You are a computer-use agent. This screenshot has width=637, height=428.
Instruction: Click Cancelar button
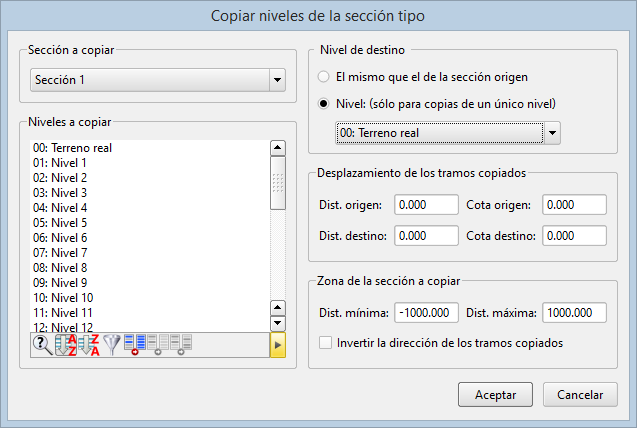580,394
